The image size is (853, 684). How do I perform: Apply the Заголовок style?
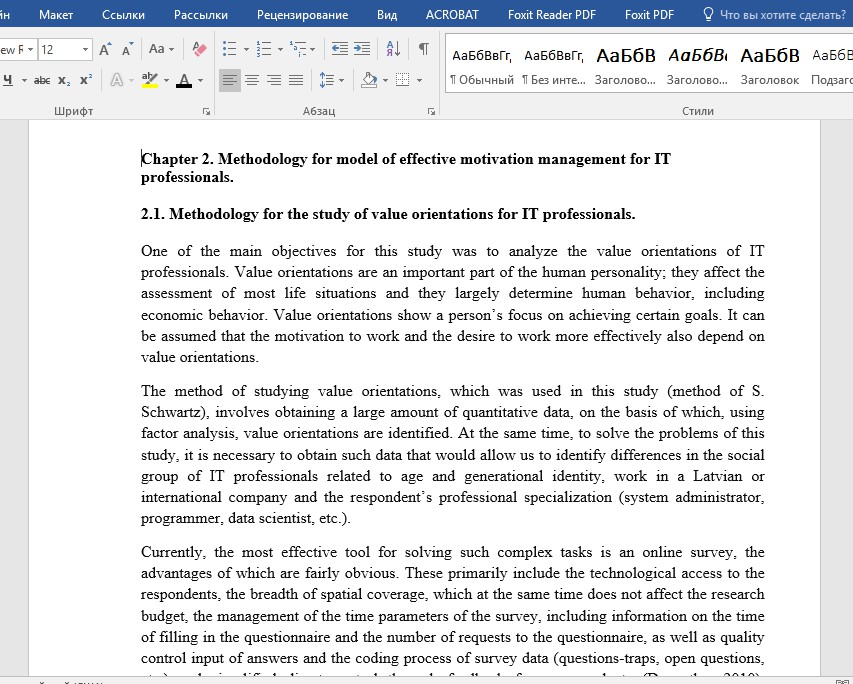tap(770, 66)
